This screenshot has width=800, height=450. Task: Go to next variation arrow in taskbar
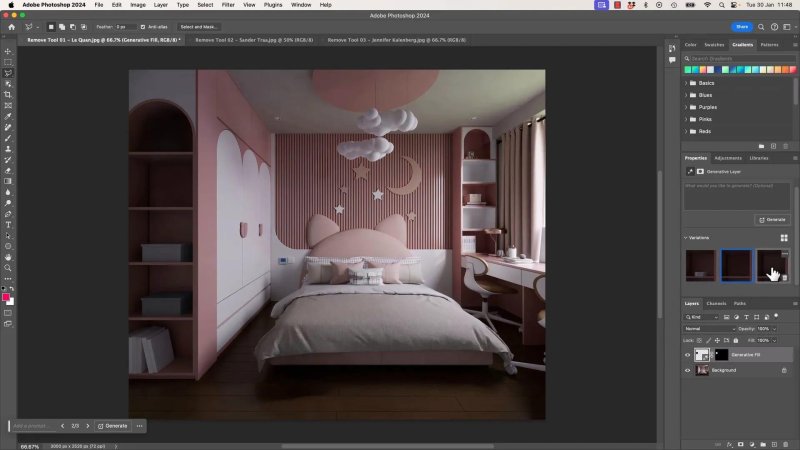pos(88,426)
